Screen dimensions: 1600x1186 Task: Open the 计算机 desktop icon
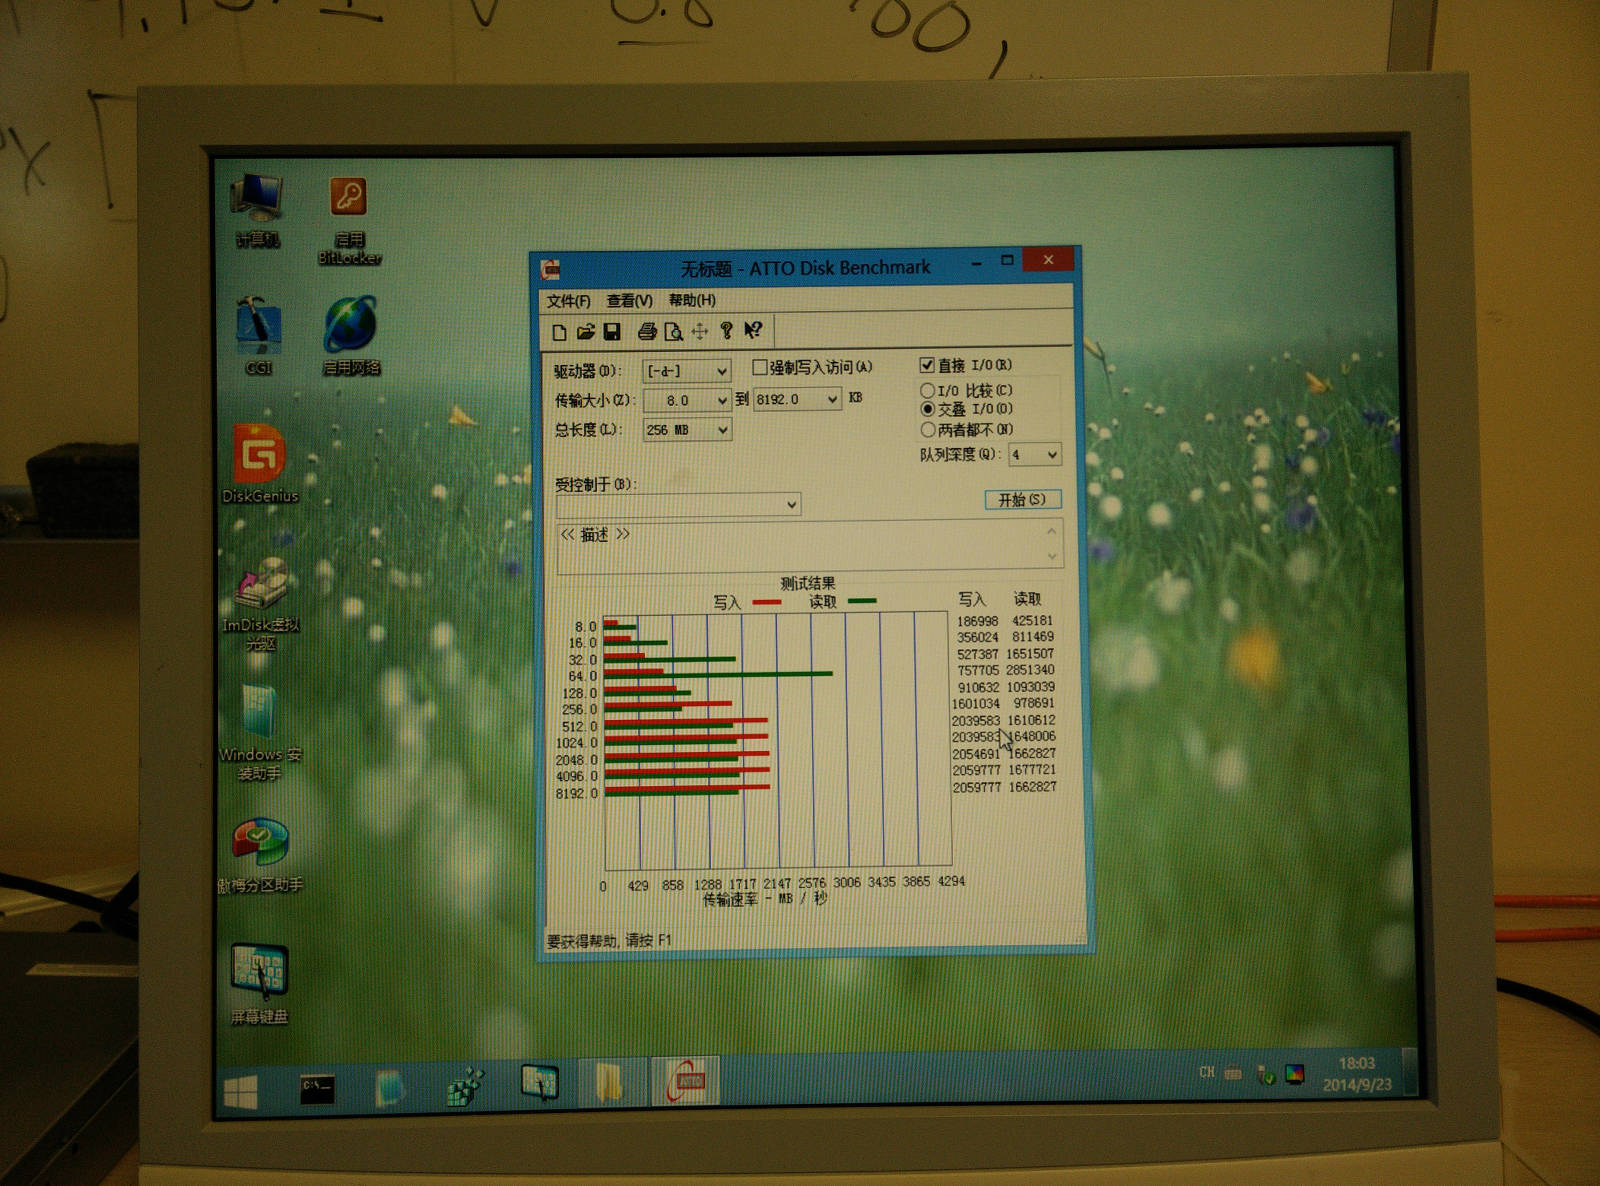tap(258, 211)
